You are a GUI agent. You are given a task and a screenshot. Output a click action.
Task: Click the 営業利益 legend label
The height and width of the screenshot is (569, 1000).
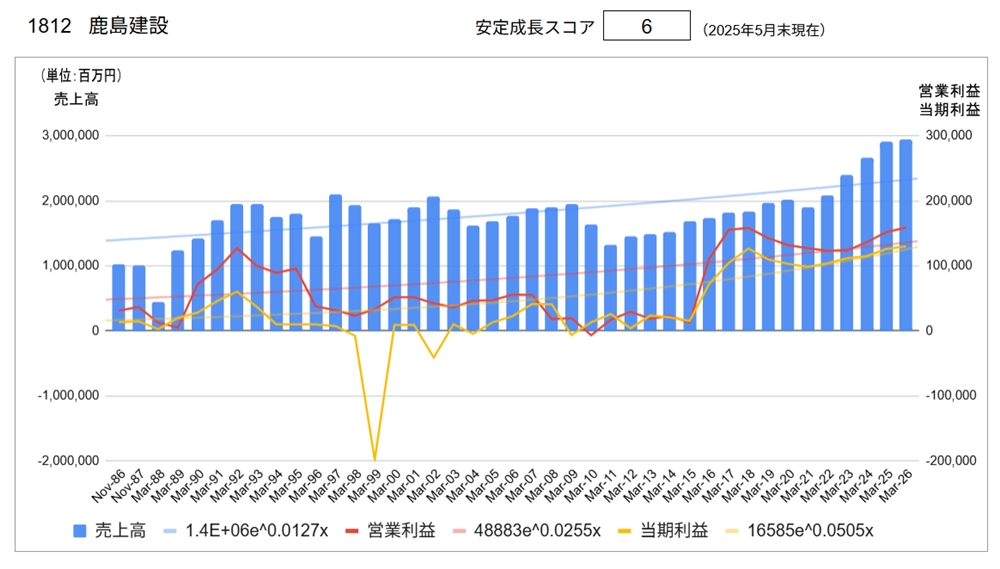pos(402,531)
